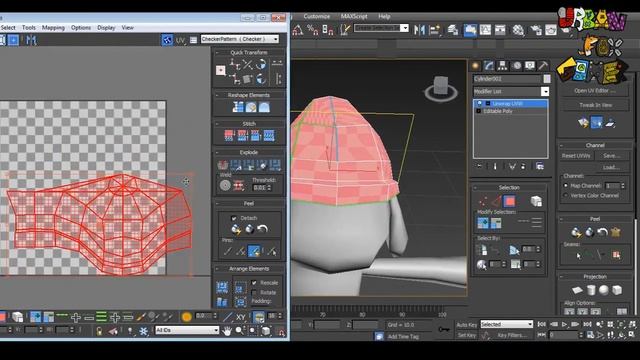
Task: Select Unwrap UVW in modifier stack
Action: [511, 104]
